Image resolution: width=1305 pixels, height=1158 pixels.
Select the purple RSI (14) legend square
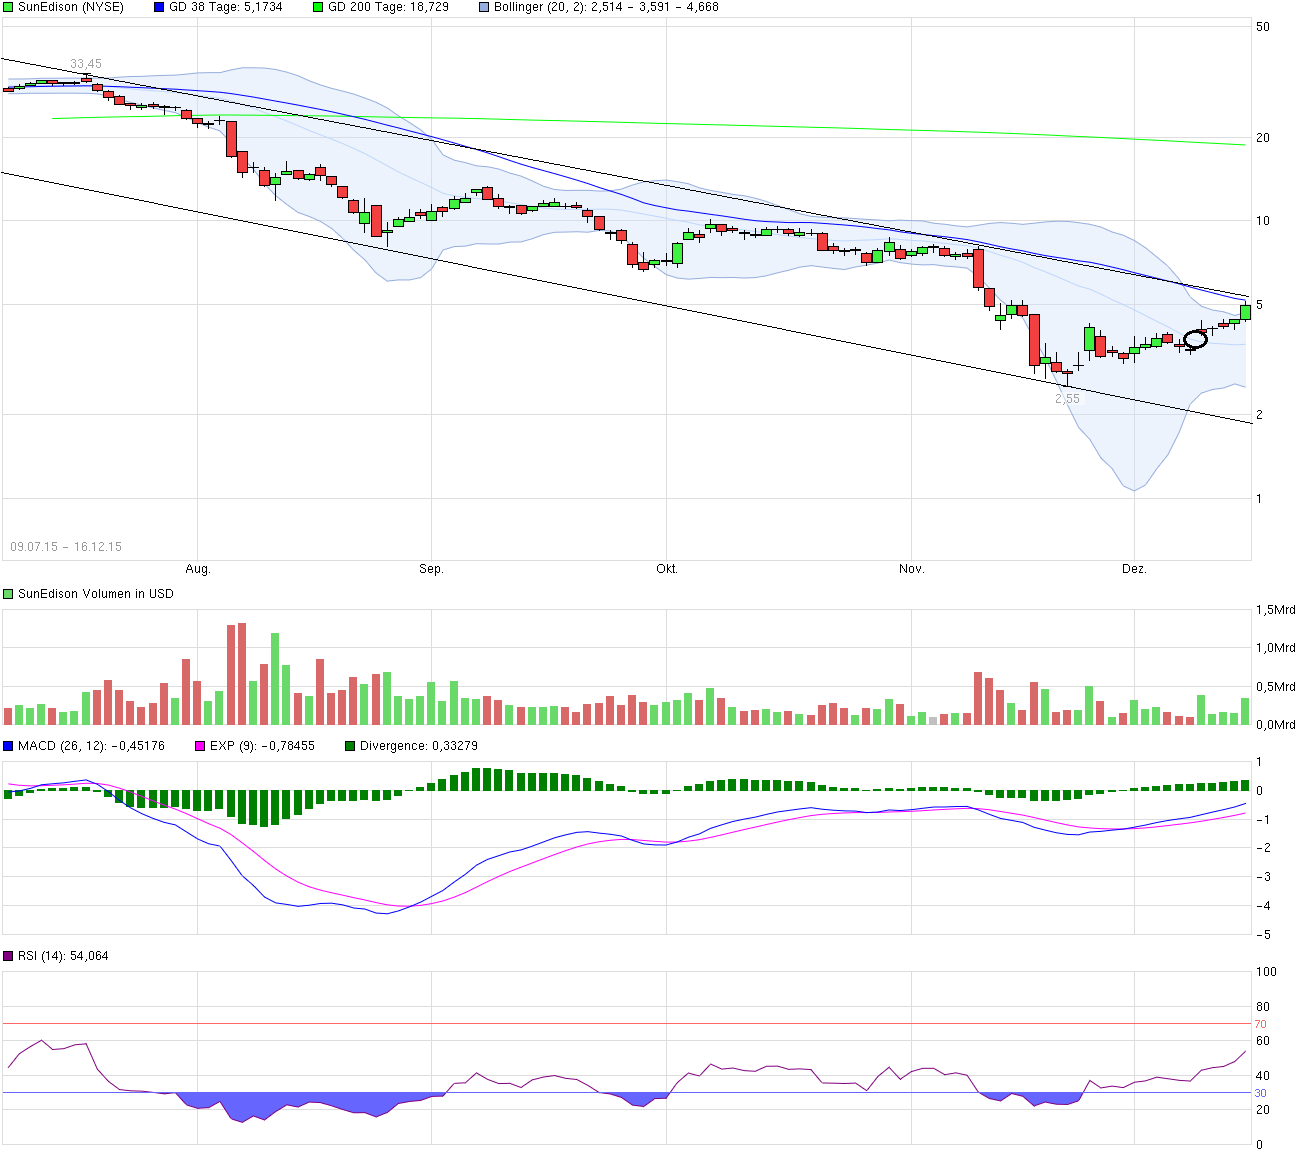(x=7, y=956)
